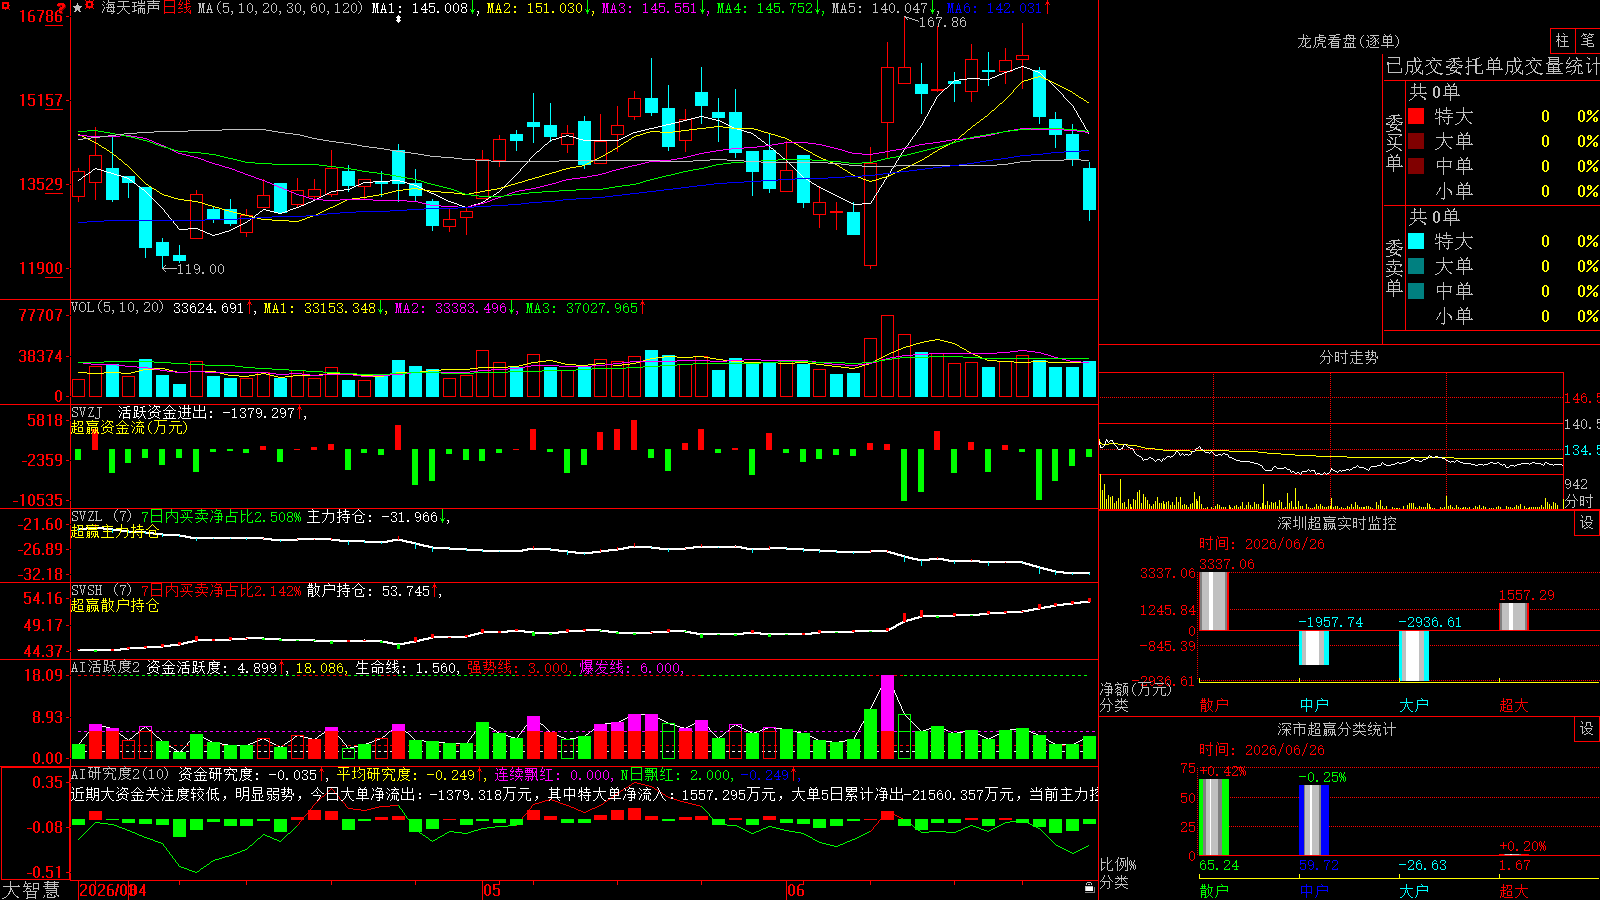1600x900 pixels.
Task: Click the 中户 bar valued -1957.74
Action: [x=1314, y=648]
